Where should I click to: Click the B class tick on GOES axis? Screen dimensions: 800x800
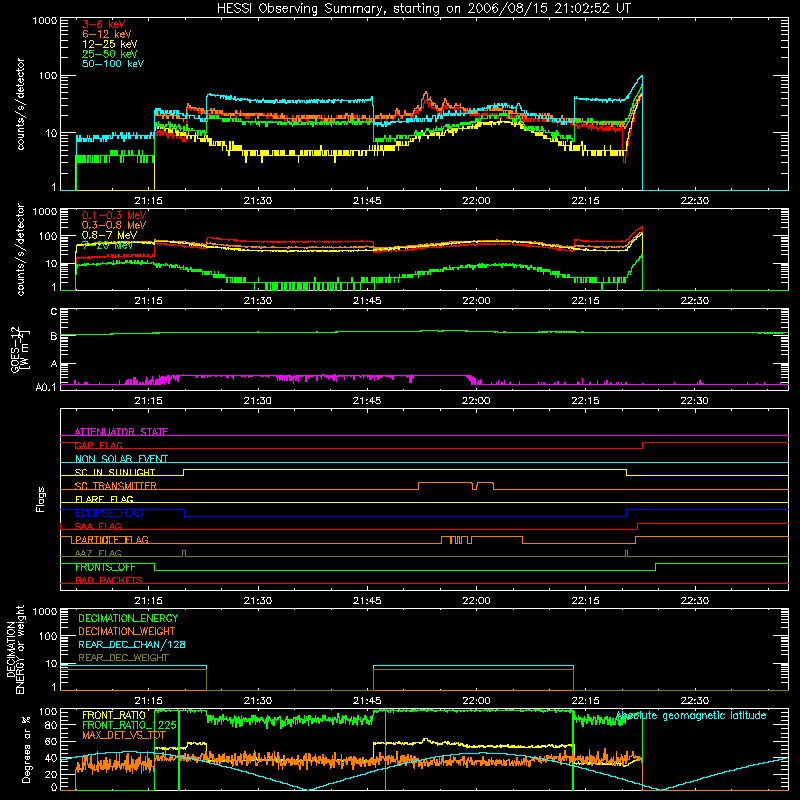(x=53, y=336)
